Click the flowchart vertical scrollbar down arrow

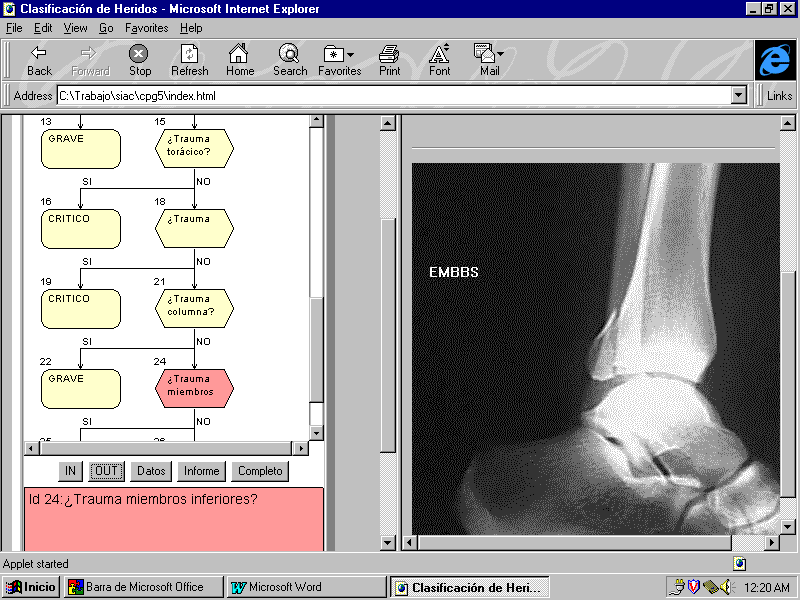tap(317, 433)
